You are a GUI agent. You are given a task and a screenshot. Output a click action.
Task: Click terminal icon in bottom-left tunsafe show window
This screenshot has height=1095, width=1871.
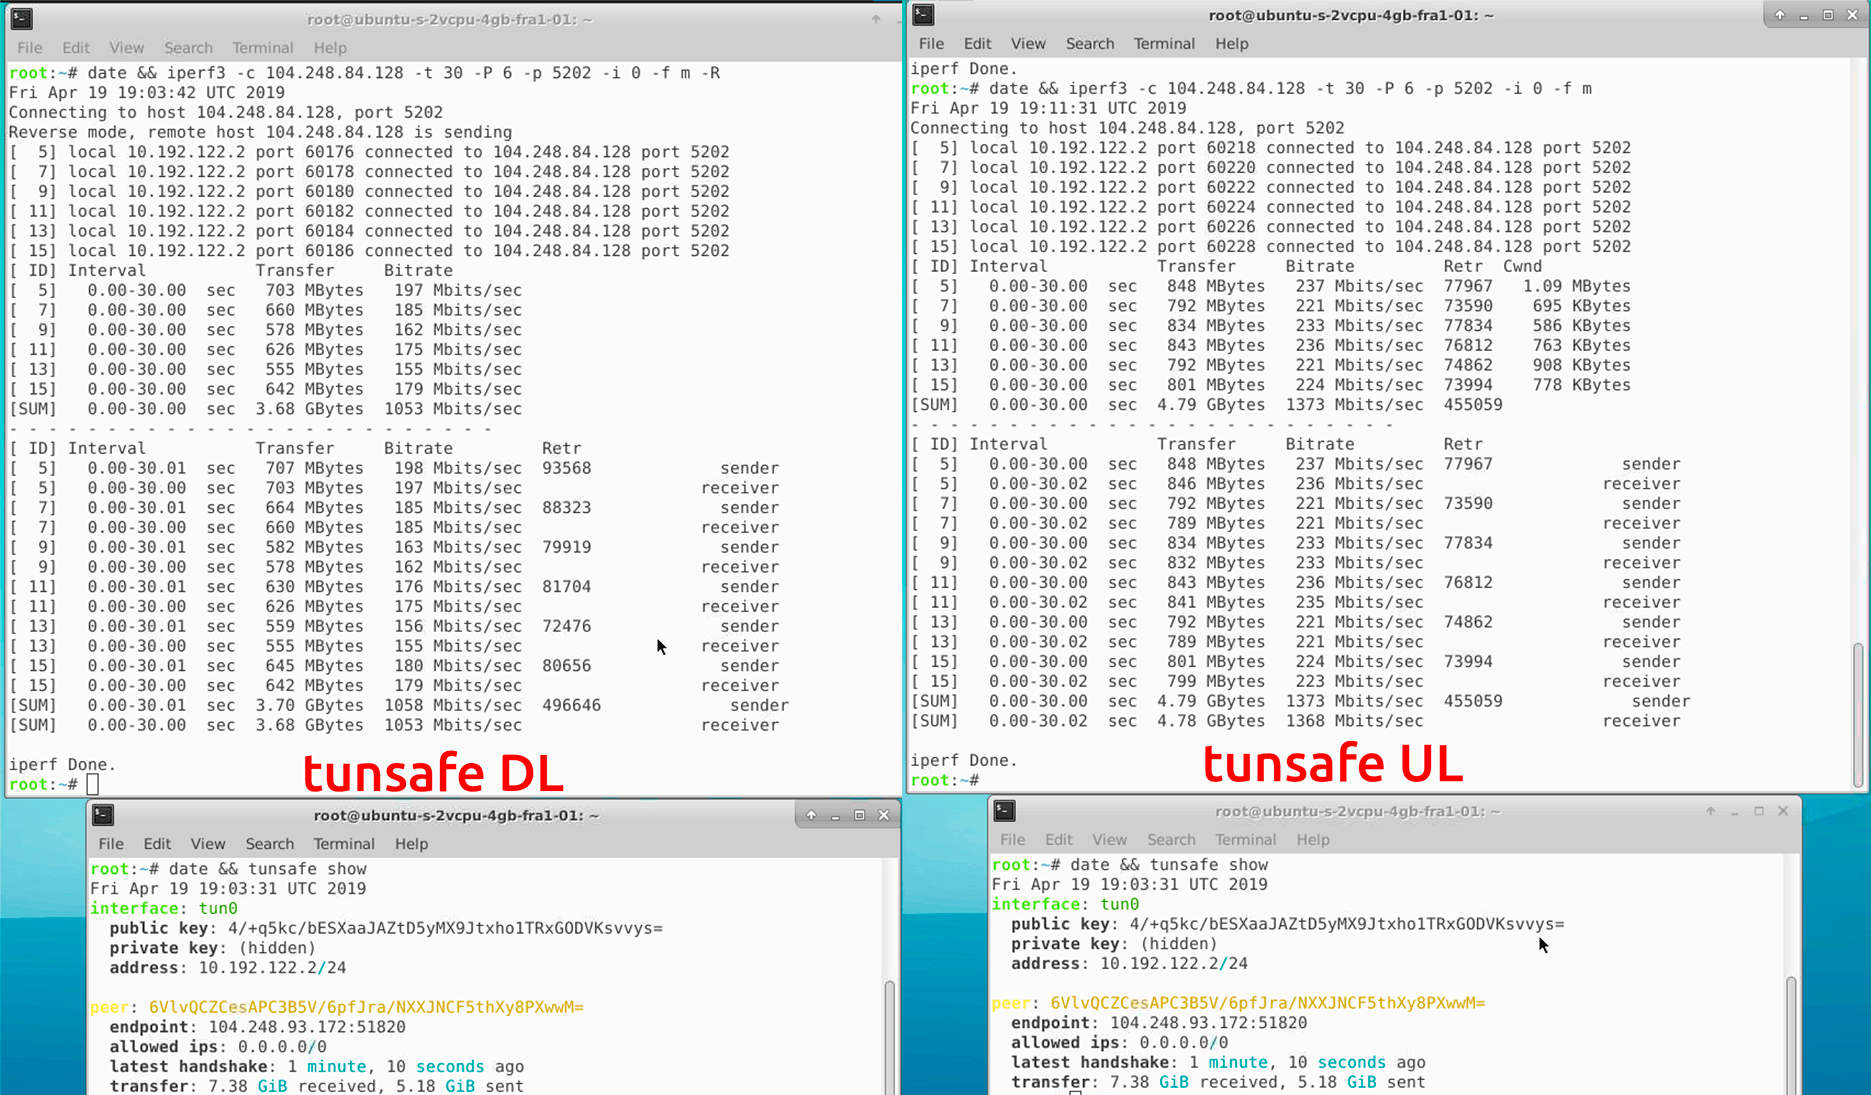[103, 815]
